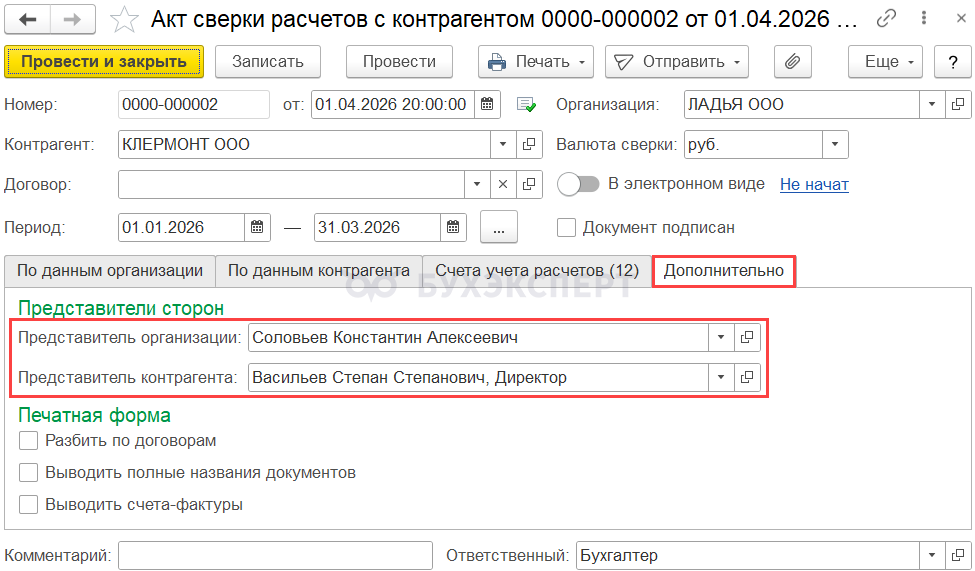Open calendar for period start 01.01.2026
This screenshot has width=975, height=571.
(x=257, y=227)
